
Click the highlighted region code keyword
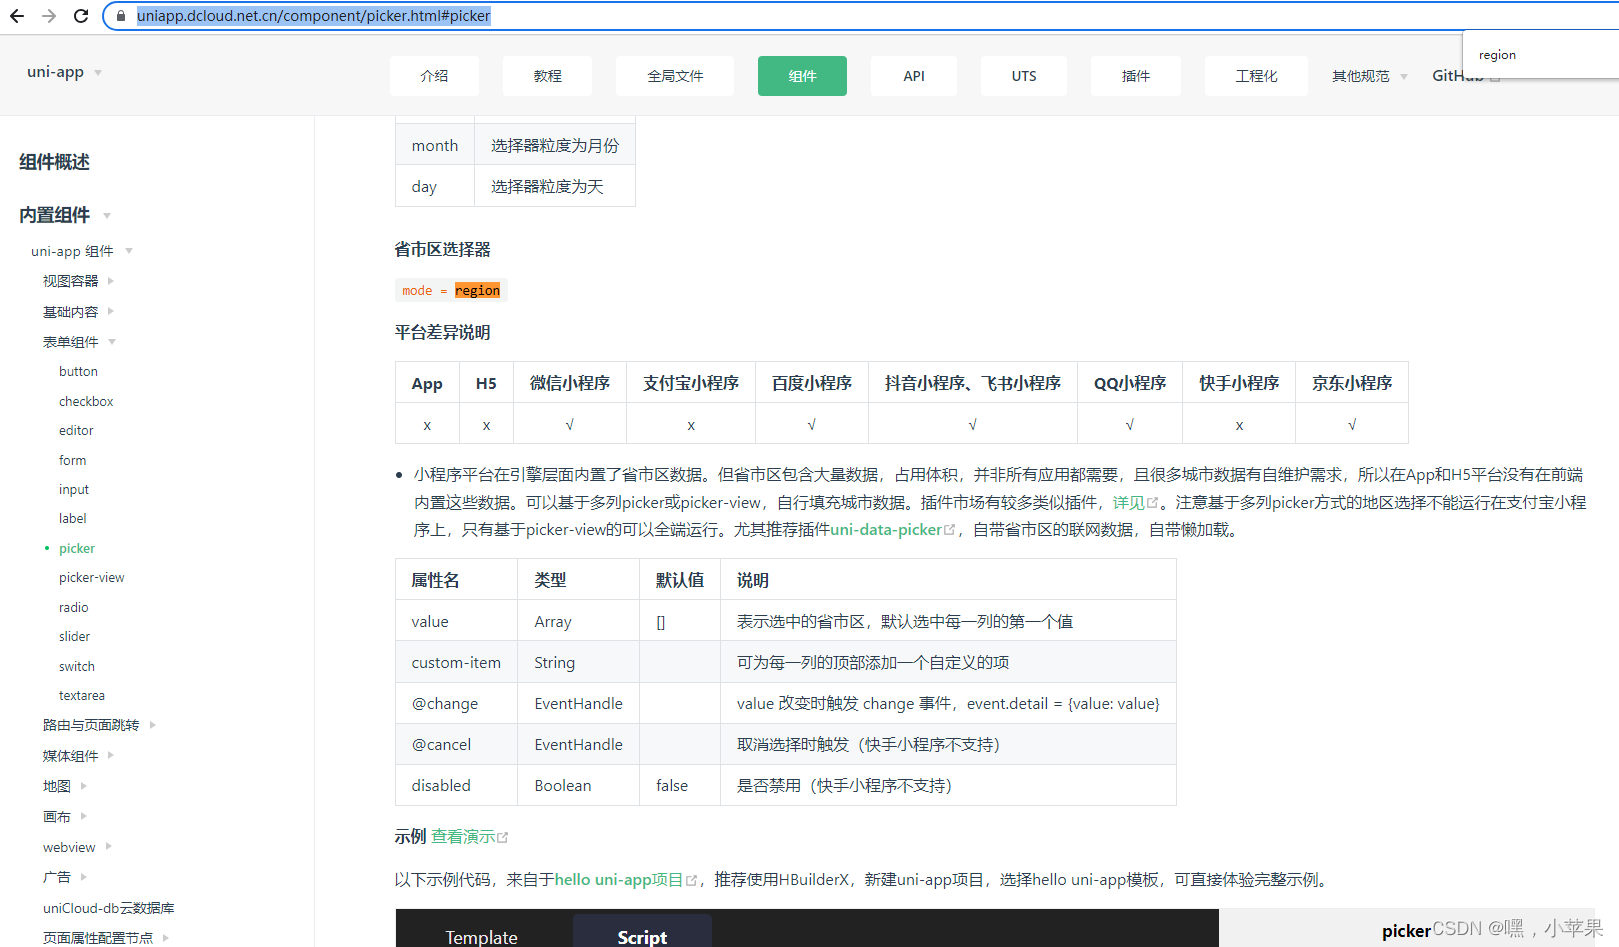pyautogui.click(x=477, y=290)
